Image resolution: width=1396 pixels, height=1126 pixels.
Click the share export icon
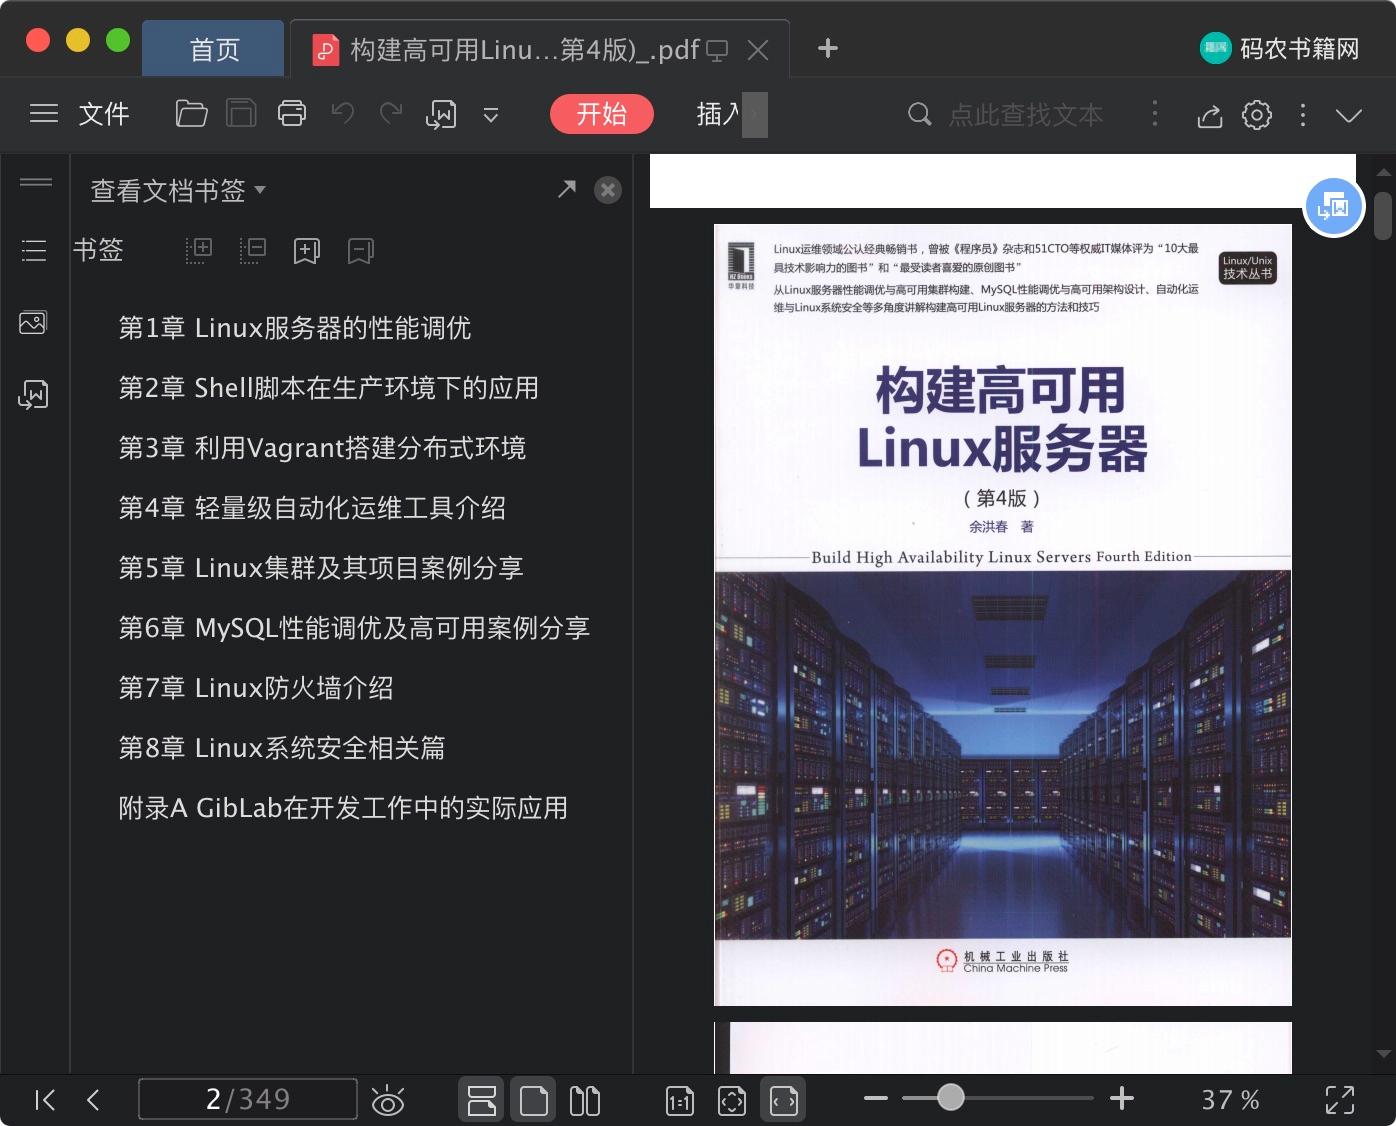tap(1210, 115)
